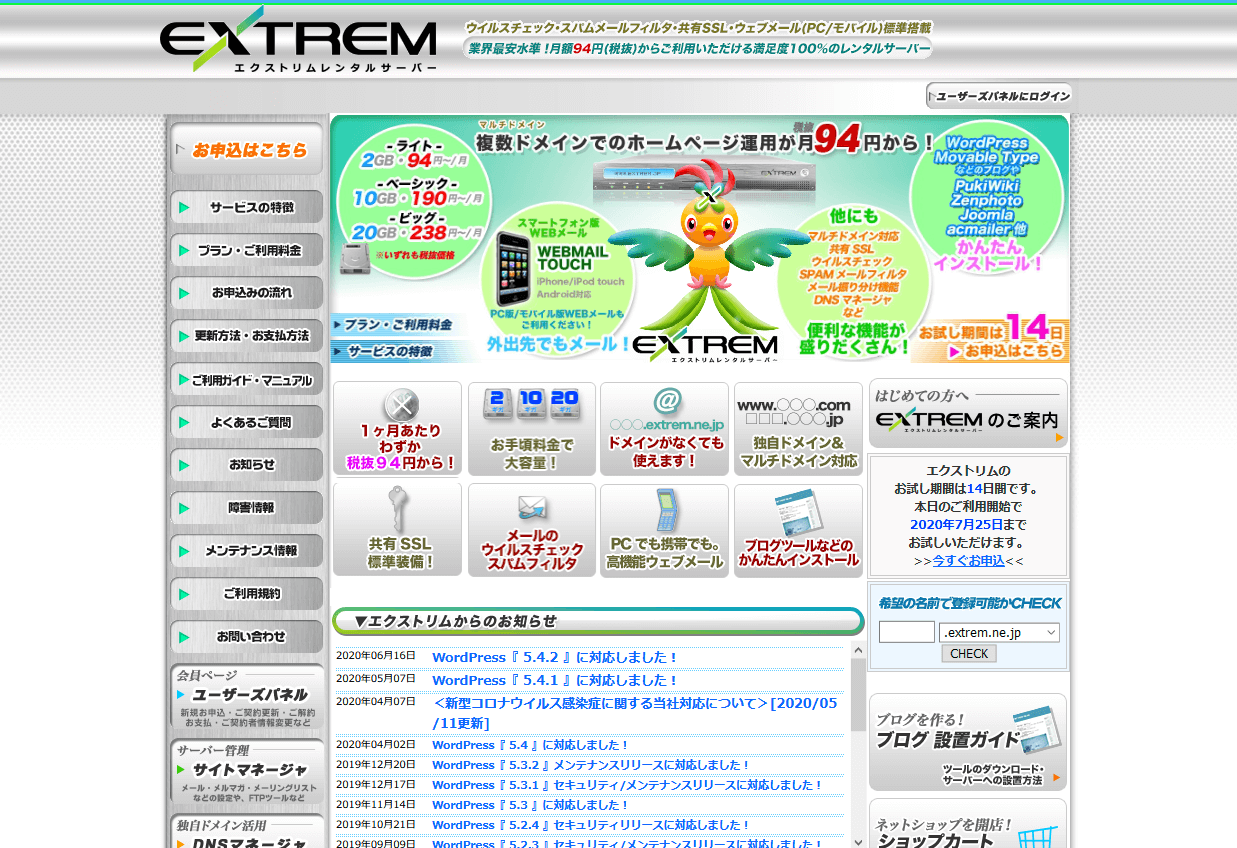Viewport: 1237px width, 848px height.
Task: Click the bird mascot on the banner
Action: click(707, 245)
